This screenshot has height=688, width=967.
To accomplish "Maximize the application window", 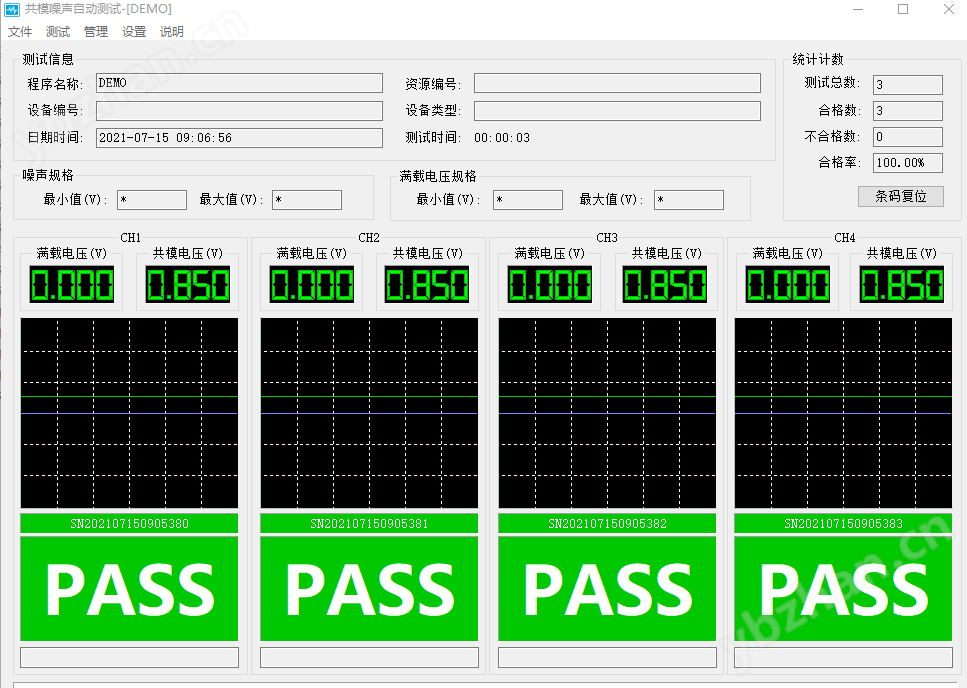I will point(903,10).
